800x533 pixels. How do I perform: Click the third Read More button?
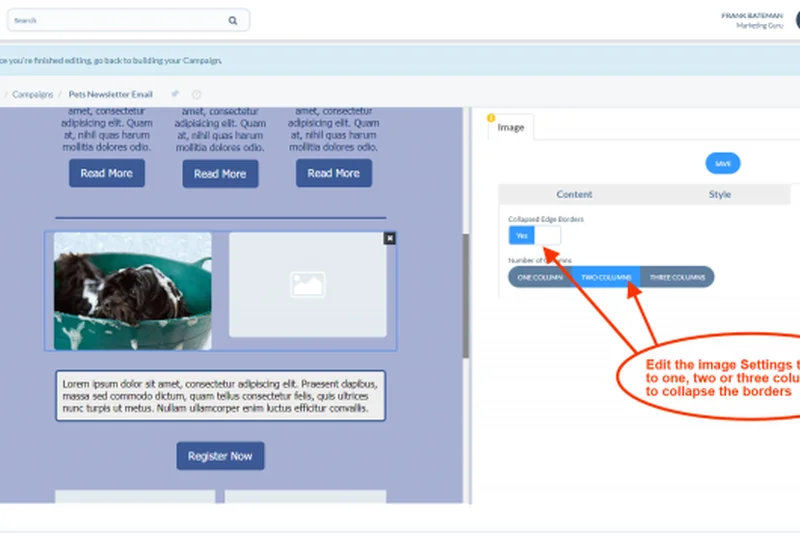pos(334,173)
